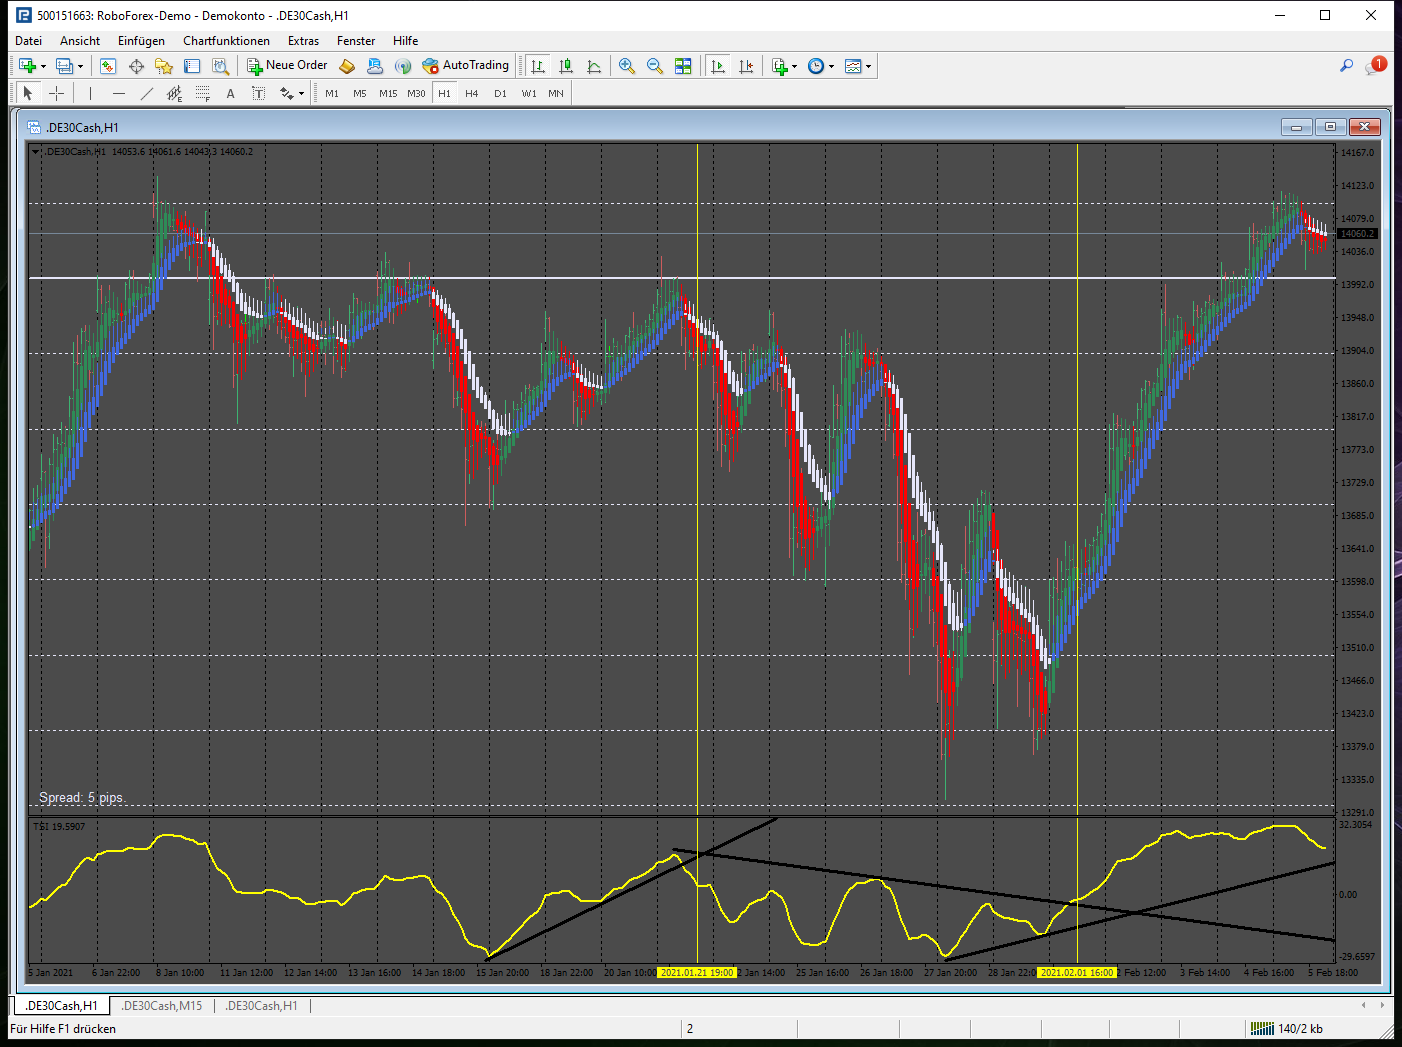Image resolution: width=1402 pixels, height=1047 pixels.
Task: Open the tile windows icon
Action: click(x=683, y=66)
